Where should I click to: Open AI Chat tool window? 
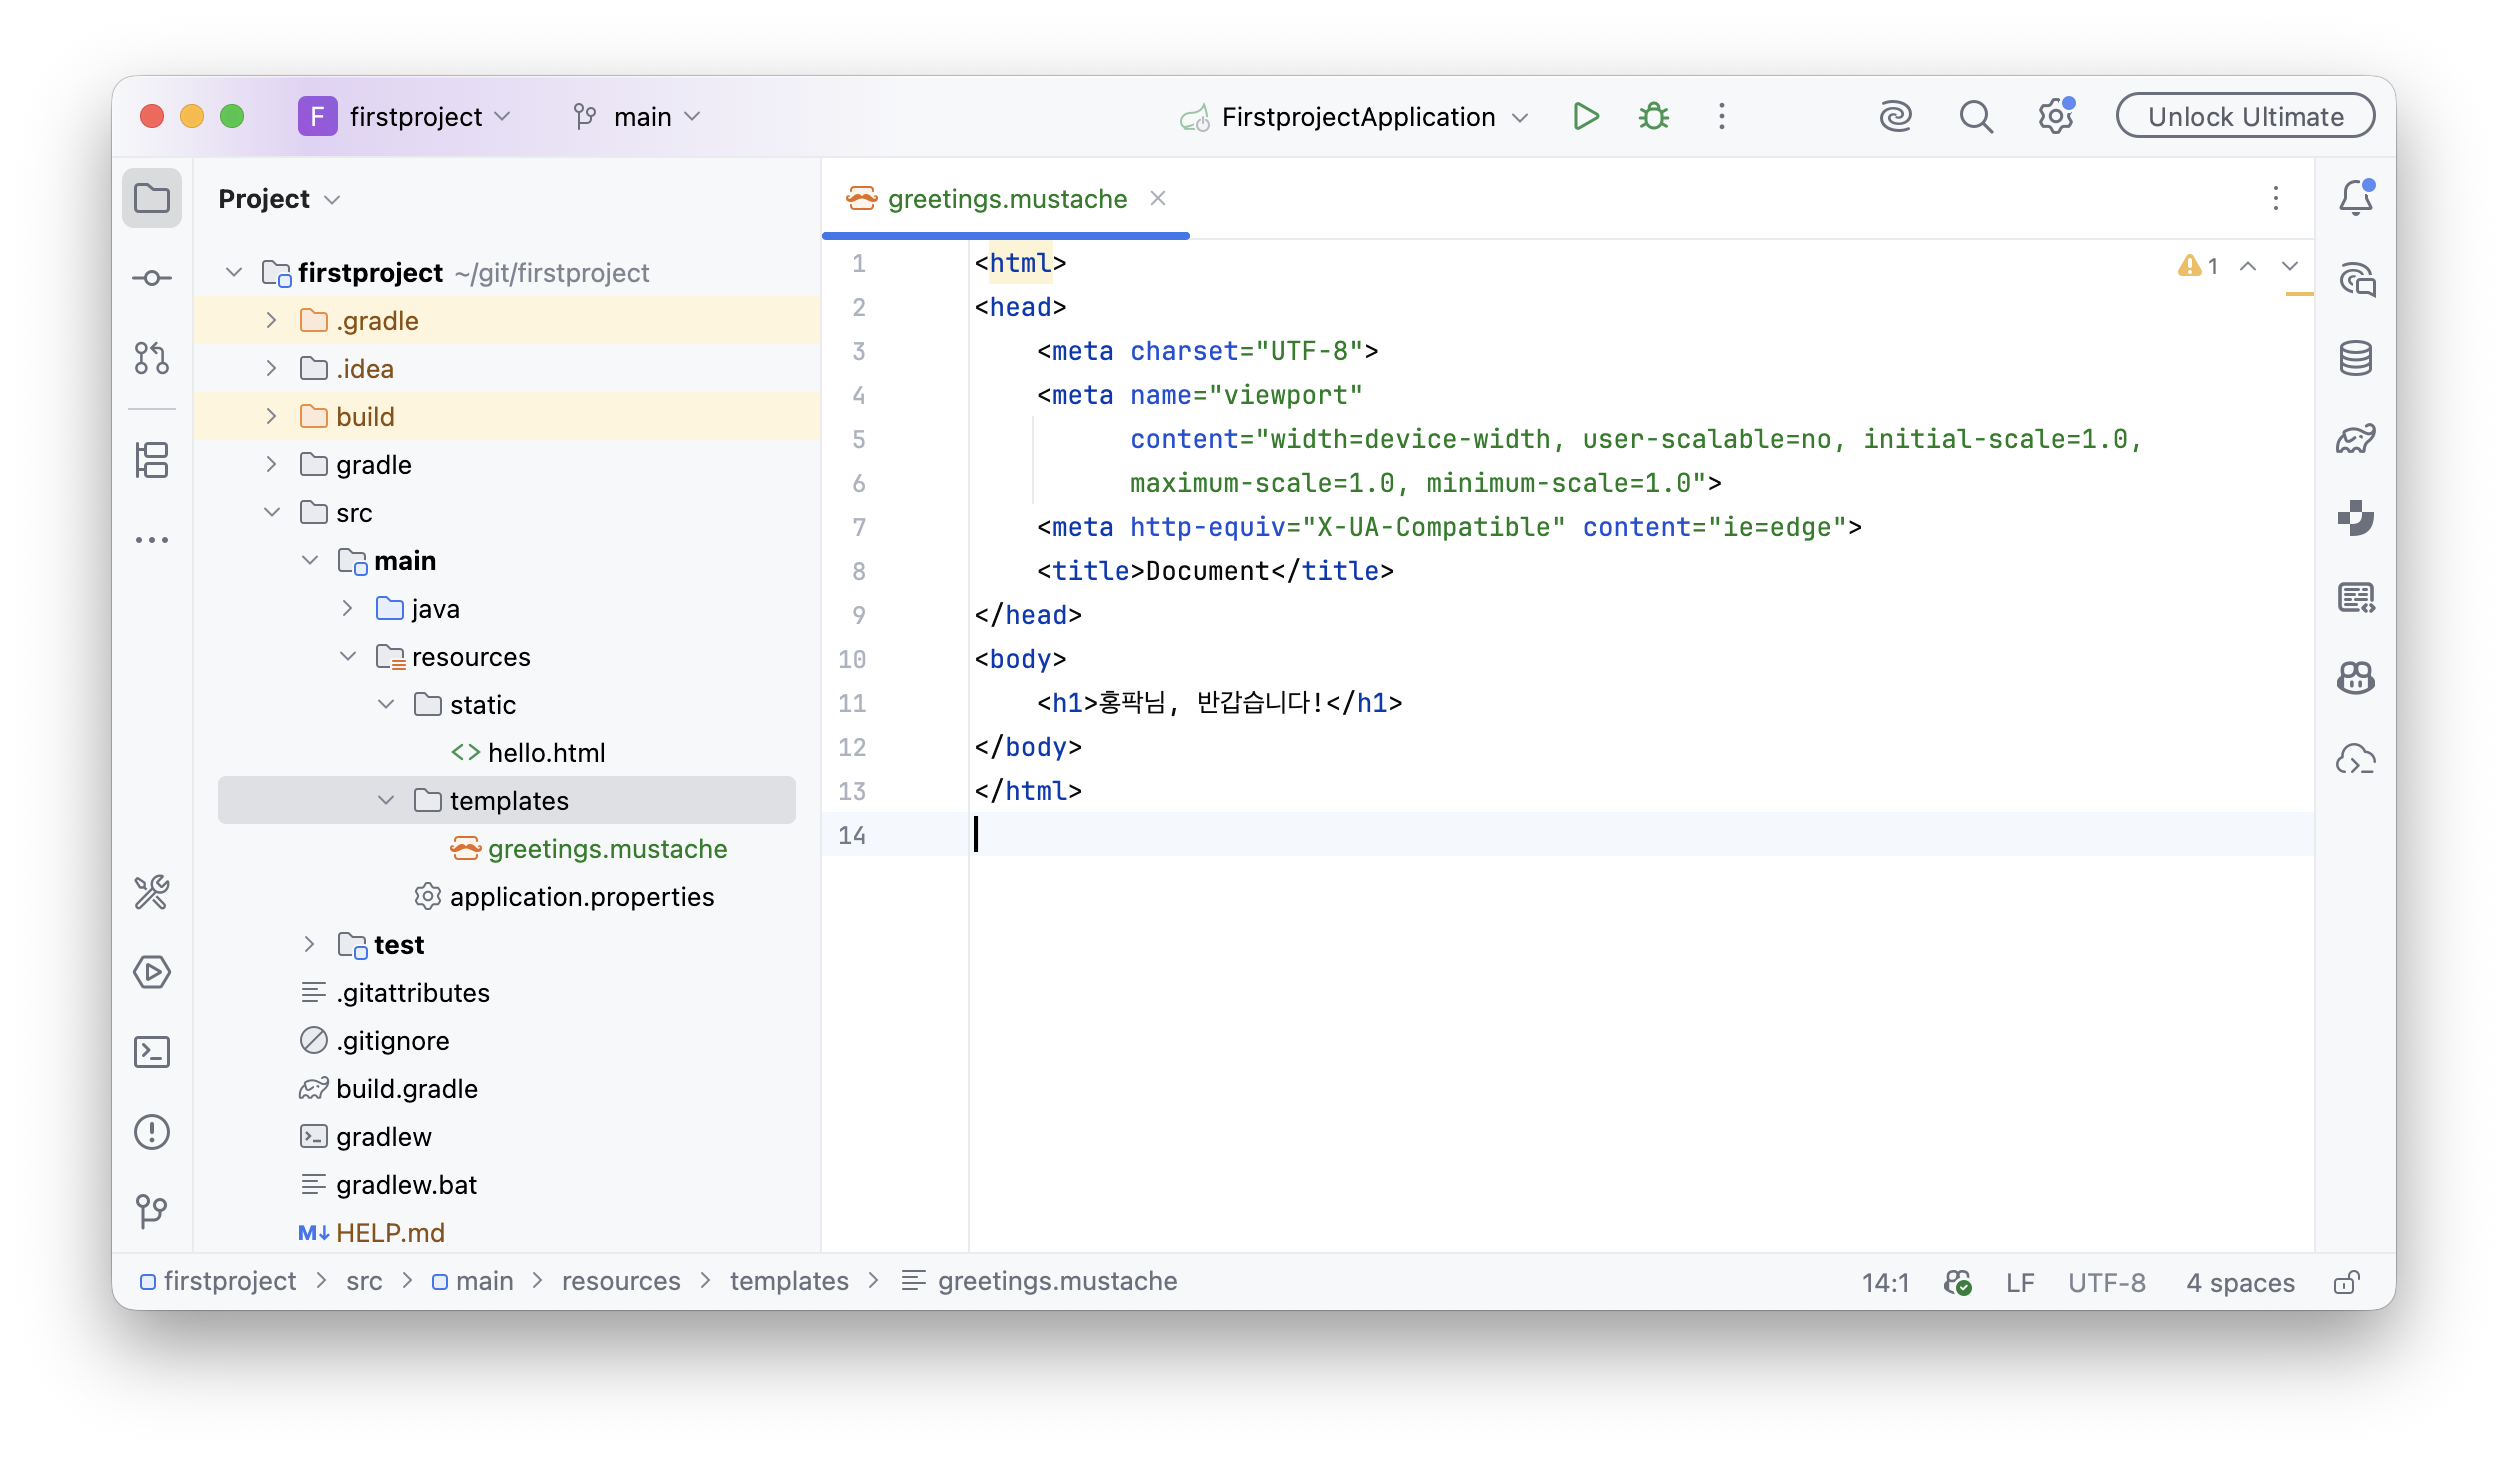pos(2356,278)
